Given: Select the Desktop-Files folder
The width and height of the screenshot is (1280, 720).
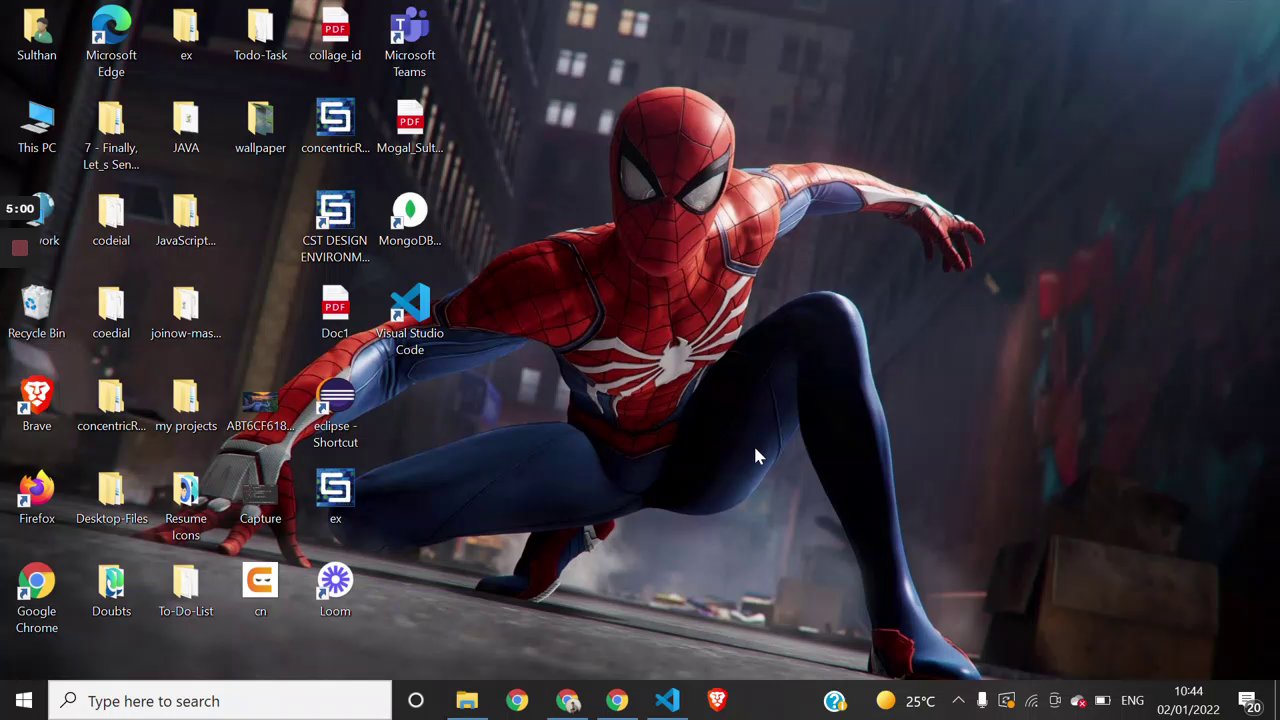Looking at the screenshot, I should [111, 499].
